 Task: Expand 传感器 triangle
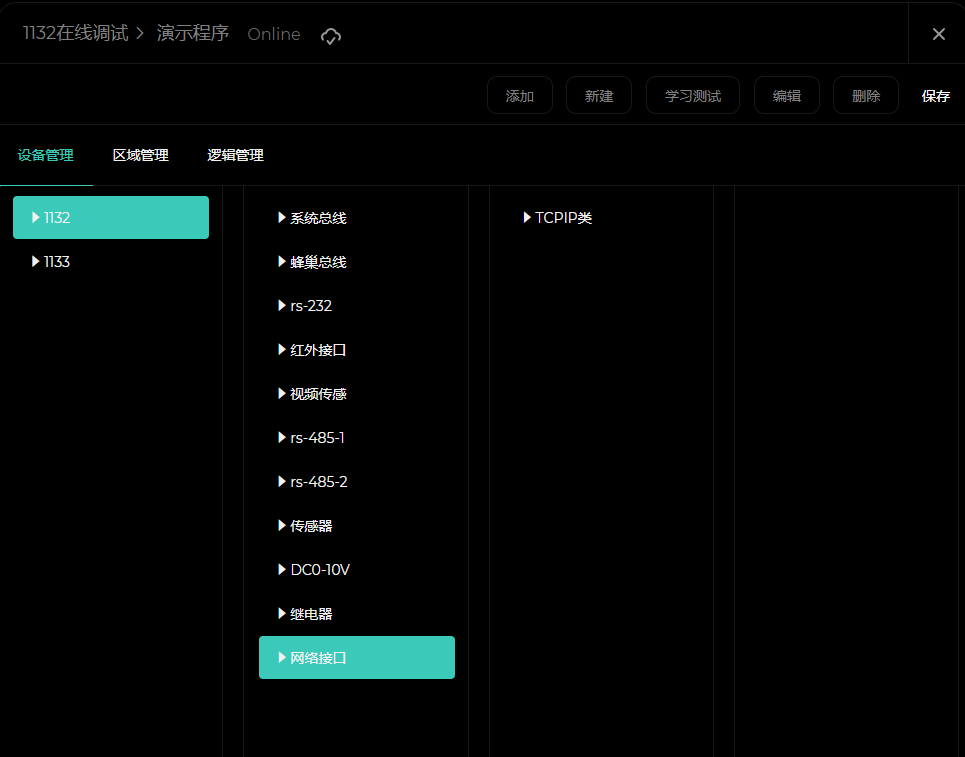[x=282, y=526]
